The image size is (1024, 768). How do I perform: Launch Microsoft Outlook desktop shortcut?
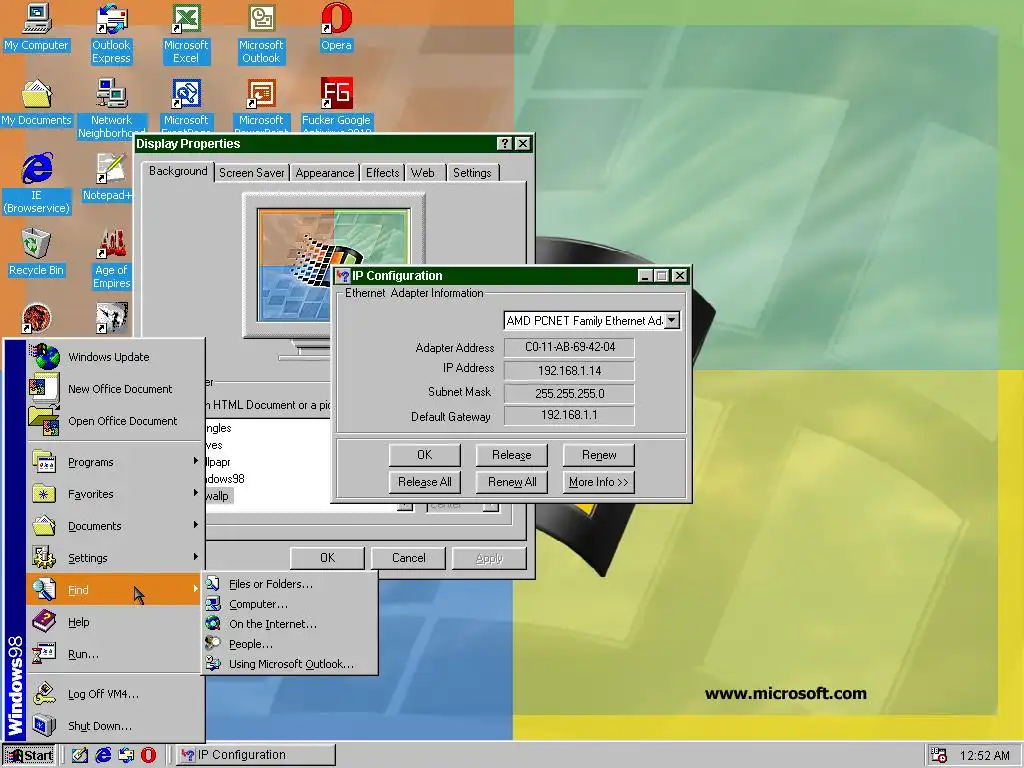click(261, 33)
